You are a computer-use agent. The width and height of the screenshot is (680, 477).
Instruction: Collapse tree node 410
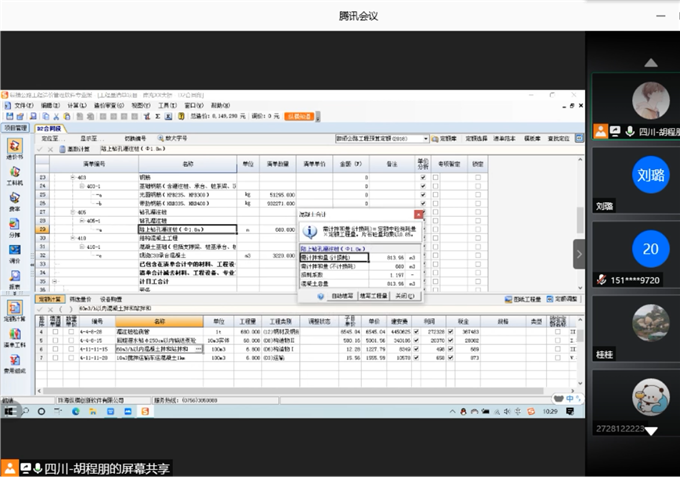[73, 238]
